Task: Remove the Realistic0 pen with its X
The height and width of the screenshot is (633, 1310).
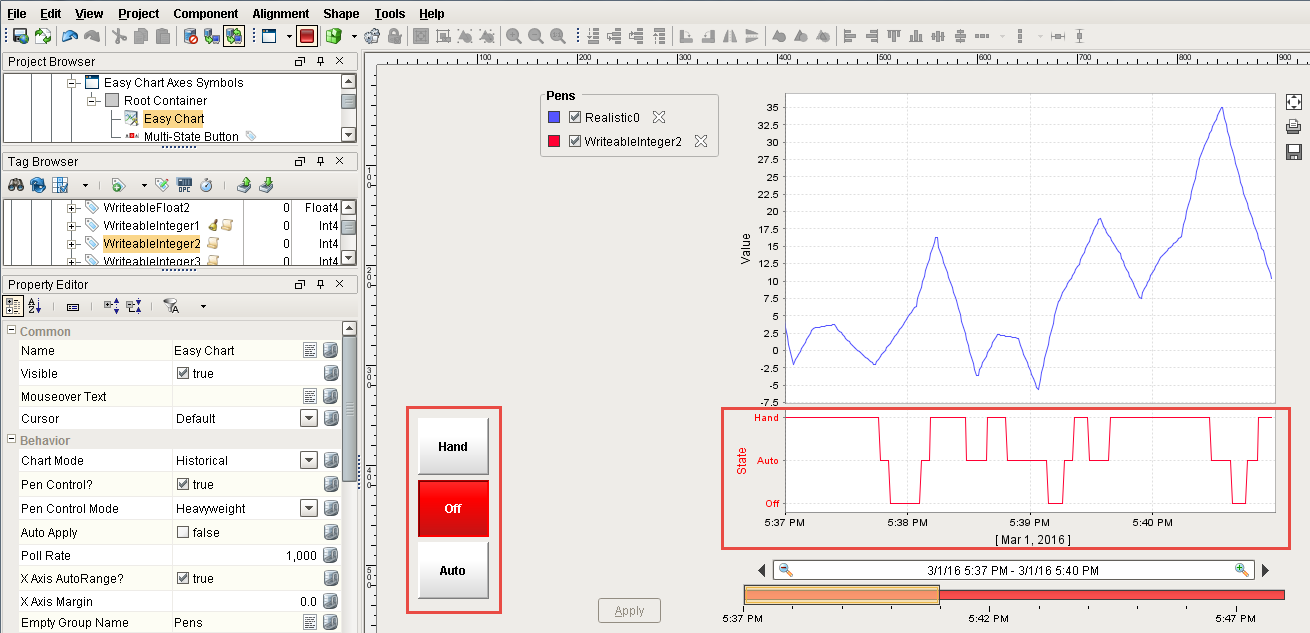Action: tap(659, 117)
